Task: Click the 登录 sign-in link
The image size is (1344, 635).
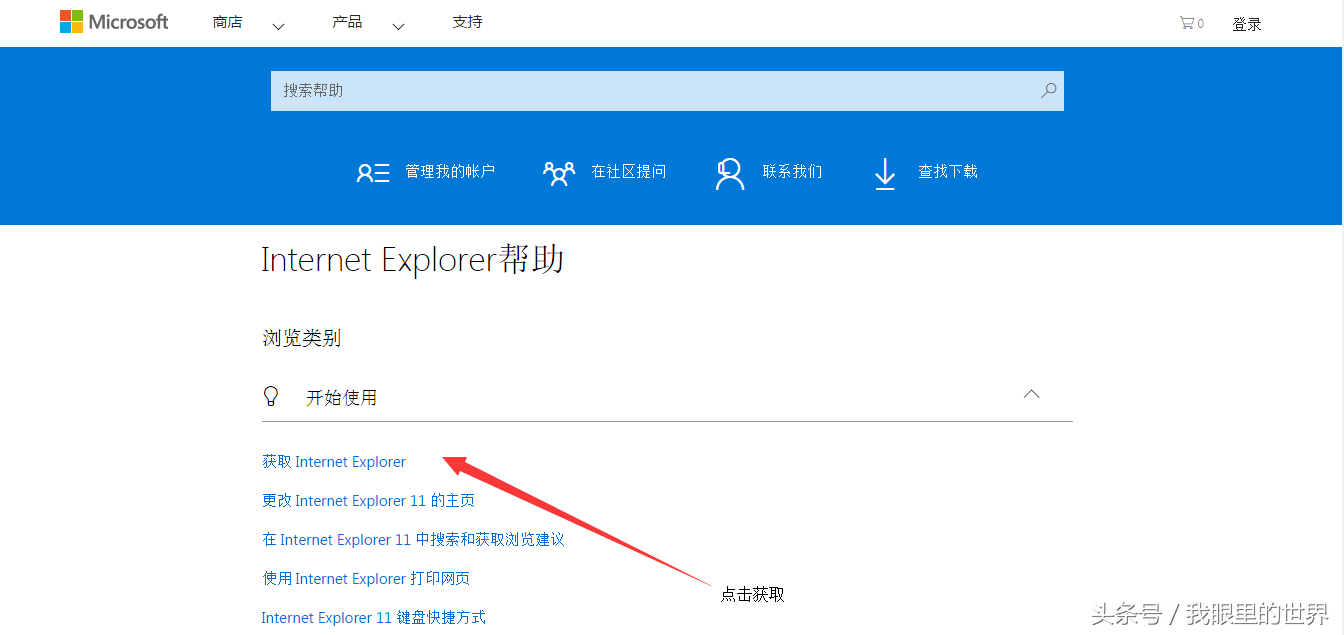Action: [x=1247, y=23]
